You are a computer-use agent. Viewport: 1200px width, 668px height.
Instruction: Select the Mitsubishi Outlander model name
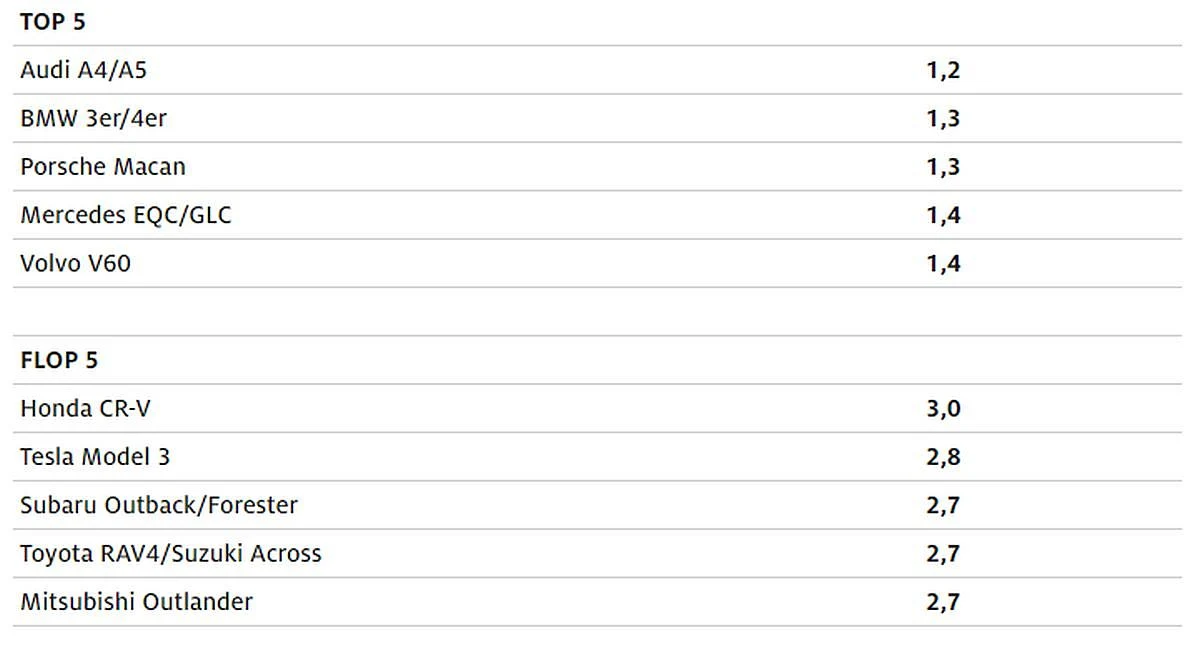click(137, 602)
